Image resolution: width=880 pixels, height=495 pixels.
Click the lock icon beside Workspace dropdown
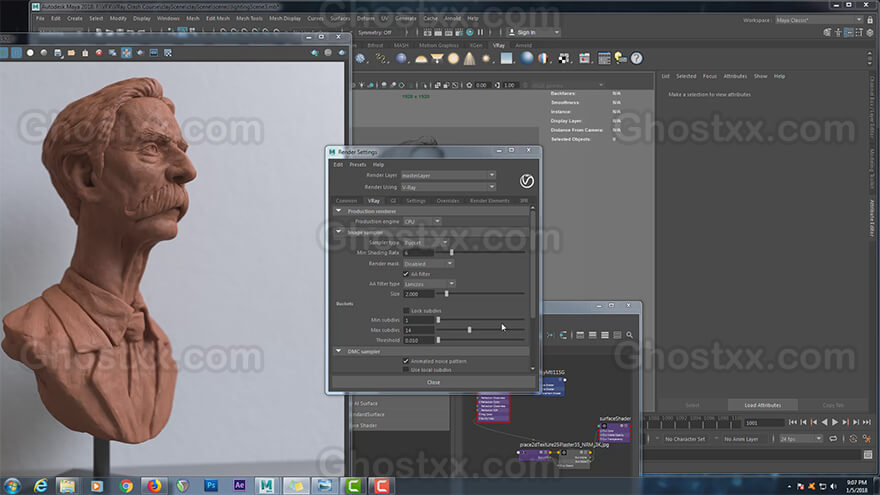point(870,20)
